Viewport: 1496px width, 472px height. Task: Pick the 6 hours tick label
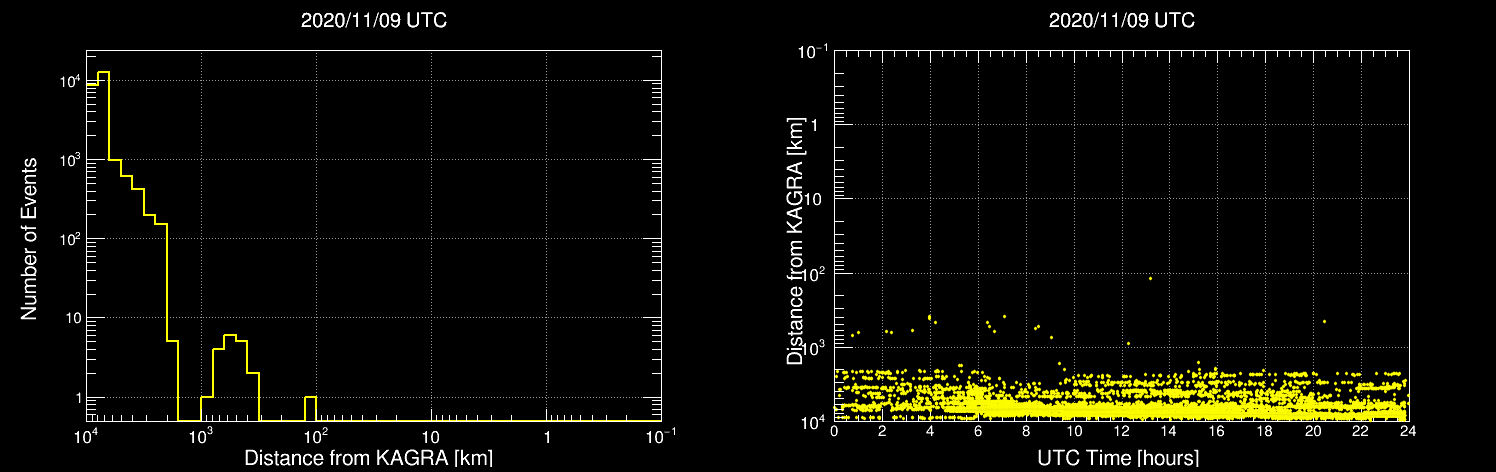[x=977, y=432]
